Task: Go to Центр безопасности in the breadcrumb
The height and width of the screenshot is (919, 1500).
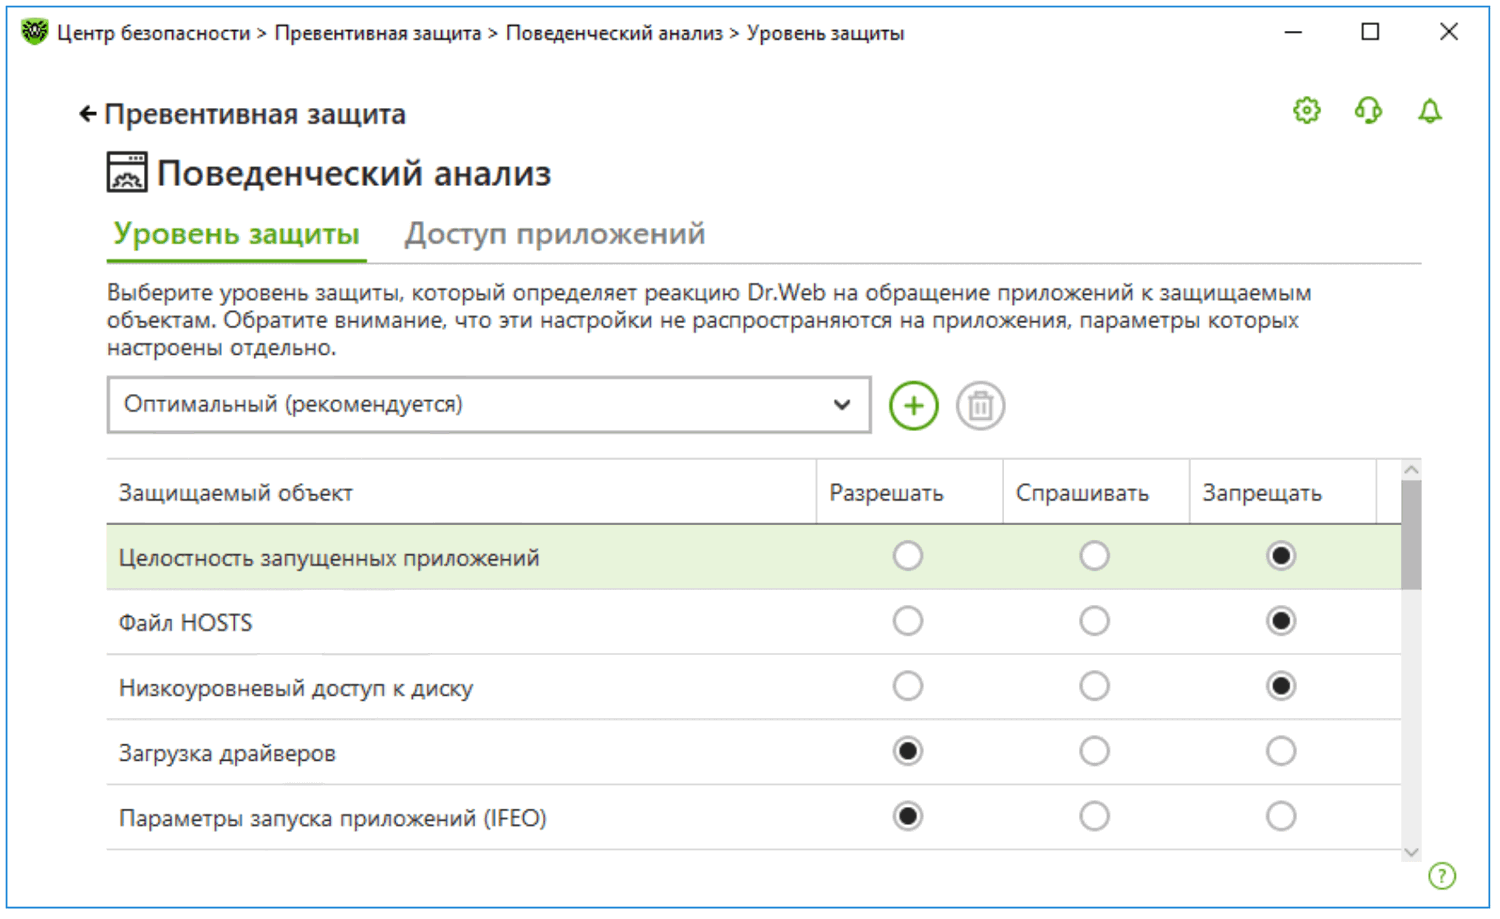Action: click(153, 33)
